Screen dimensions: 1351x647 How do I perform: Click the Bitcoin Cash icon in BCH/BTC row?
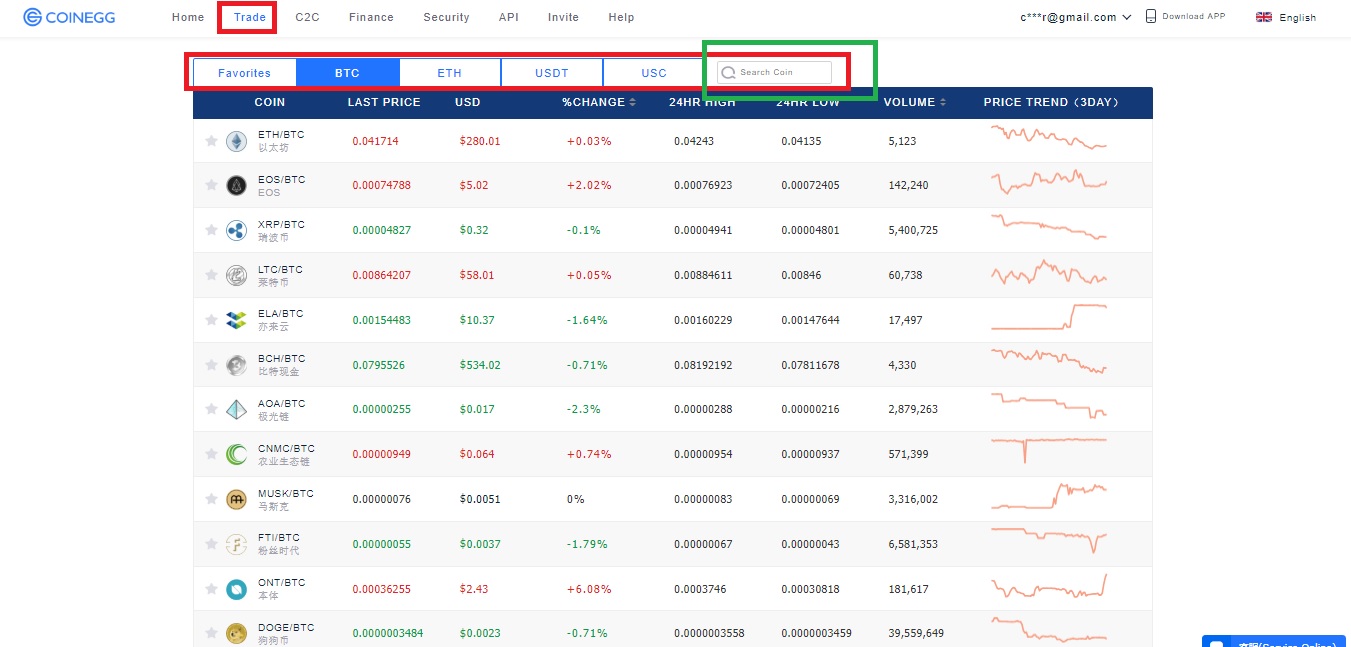(236, 365)
